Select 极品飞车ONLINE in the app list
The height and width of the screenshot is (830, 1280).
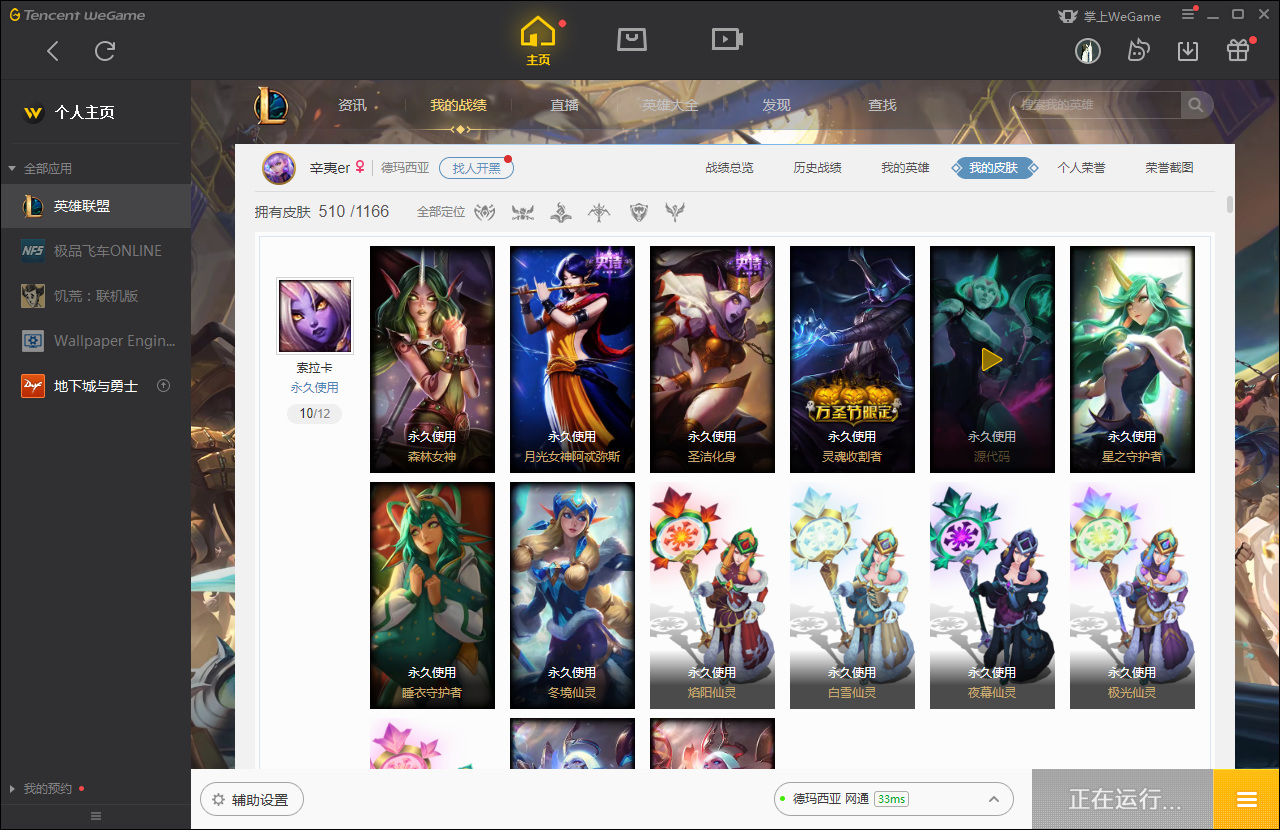(x=95, y=251)
